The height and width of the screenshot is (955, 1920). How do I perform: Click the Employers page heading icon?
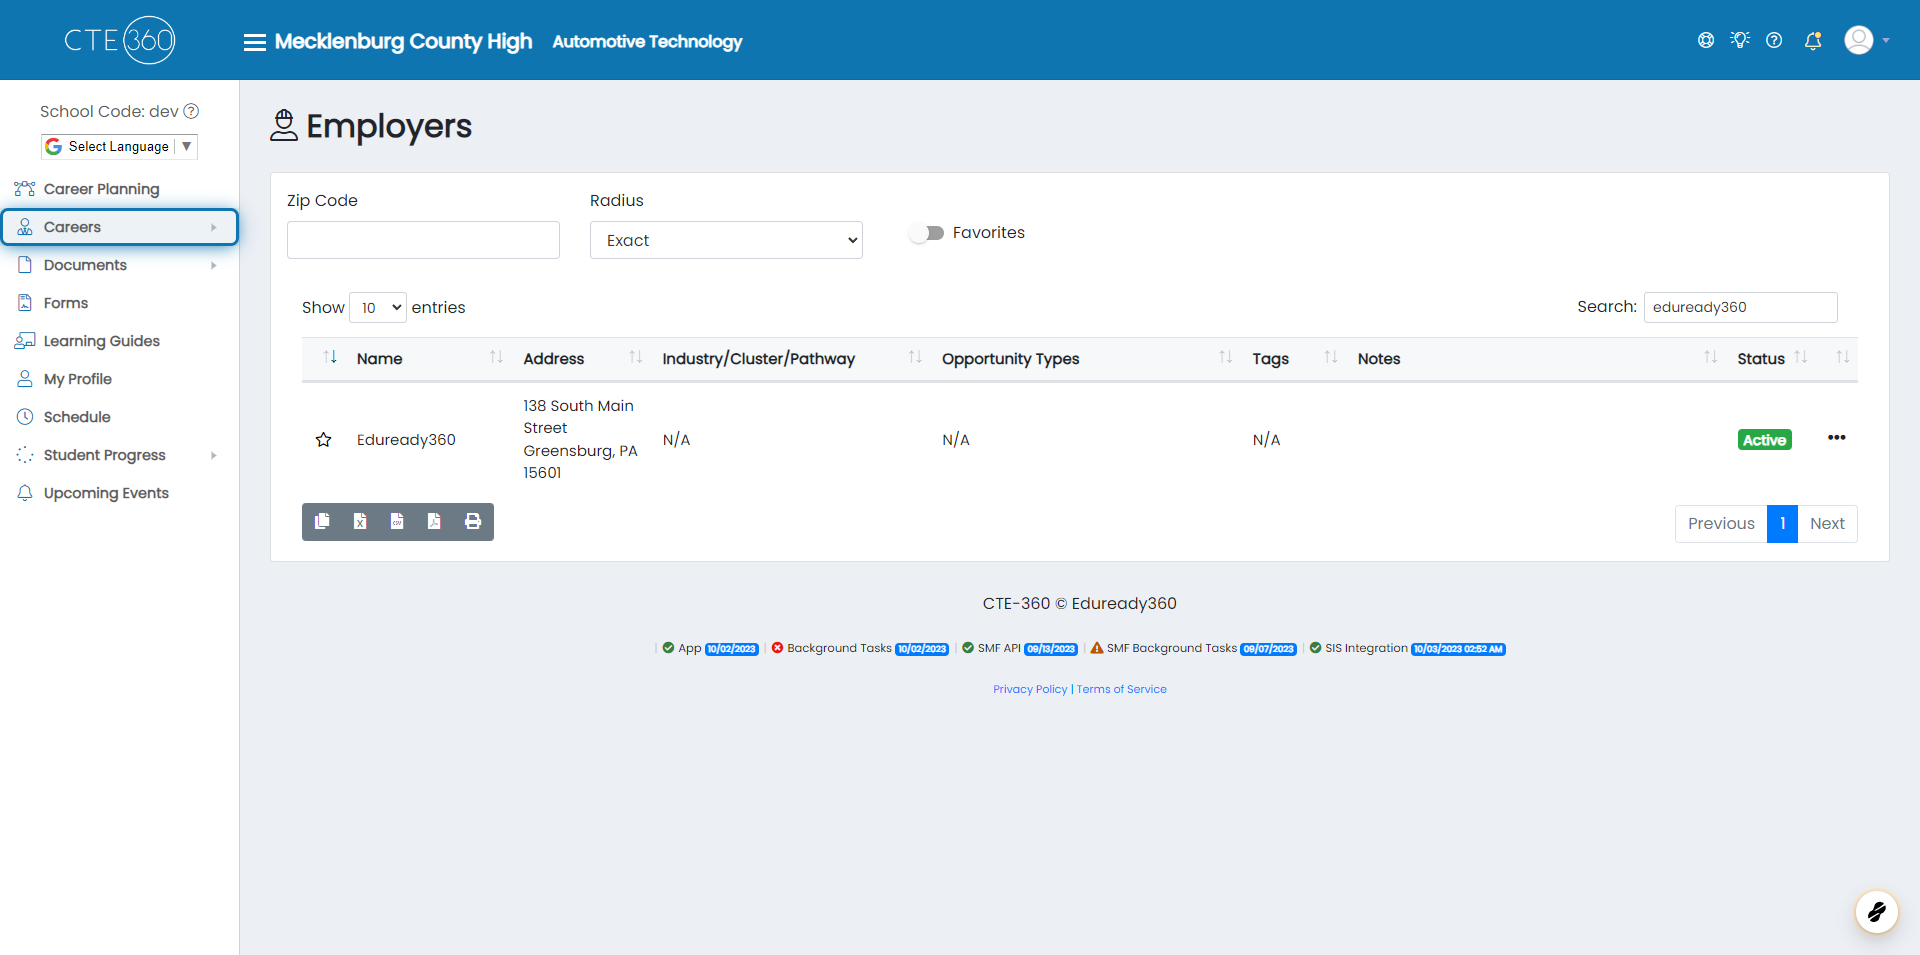coord(284,126)
